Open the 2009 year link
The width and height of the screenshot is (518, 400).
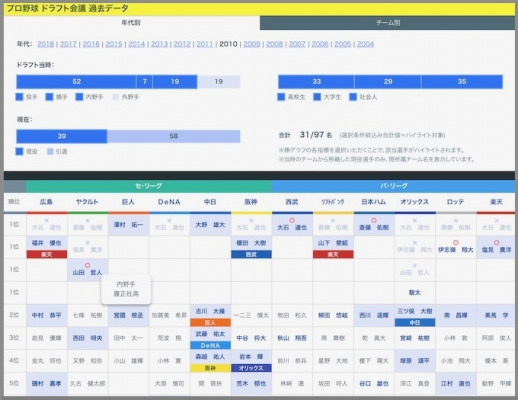click(252, 44)
